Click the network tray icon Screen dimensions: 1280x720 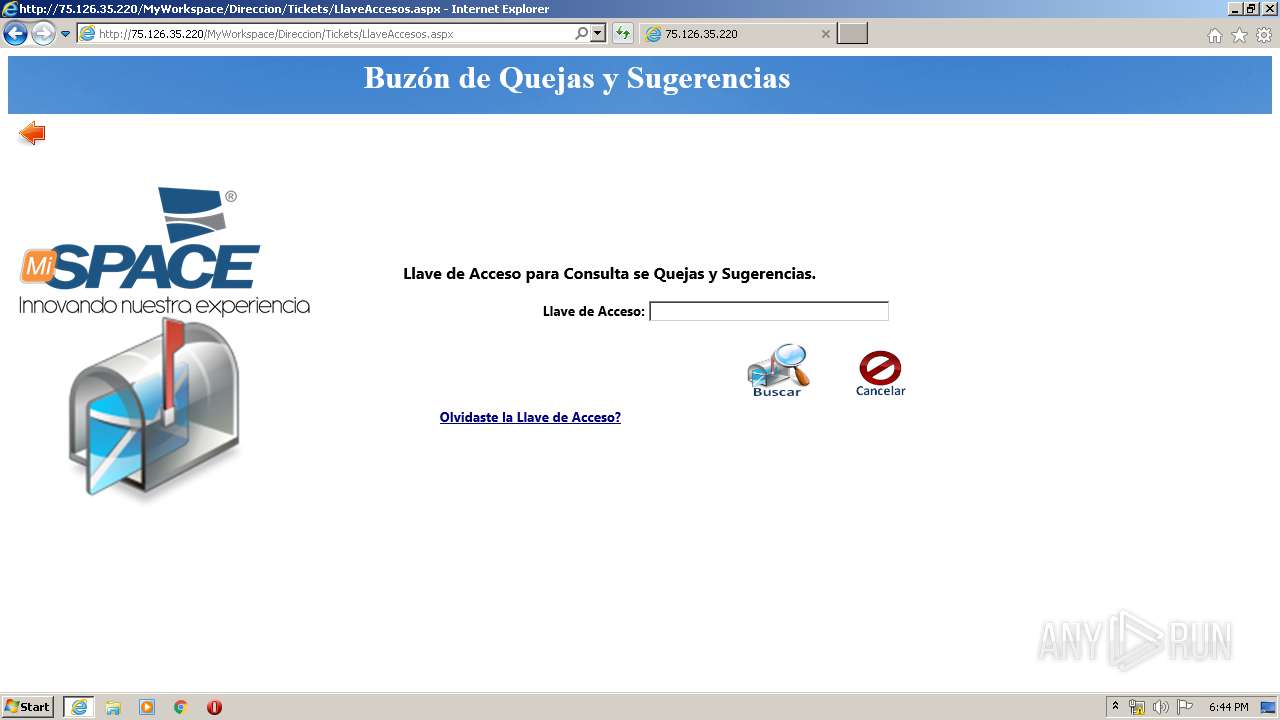pyautogui.click(x=1137, y=707)
